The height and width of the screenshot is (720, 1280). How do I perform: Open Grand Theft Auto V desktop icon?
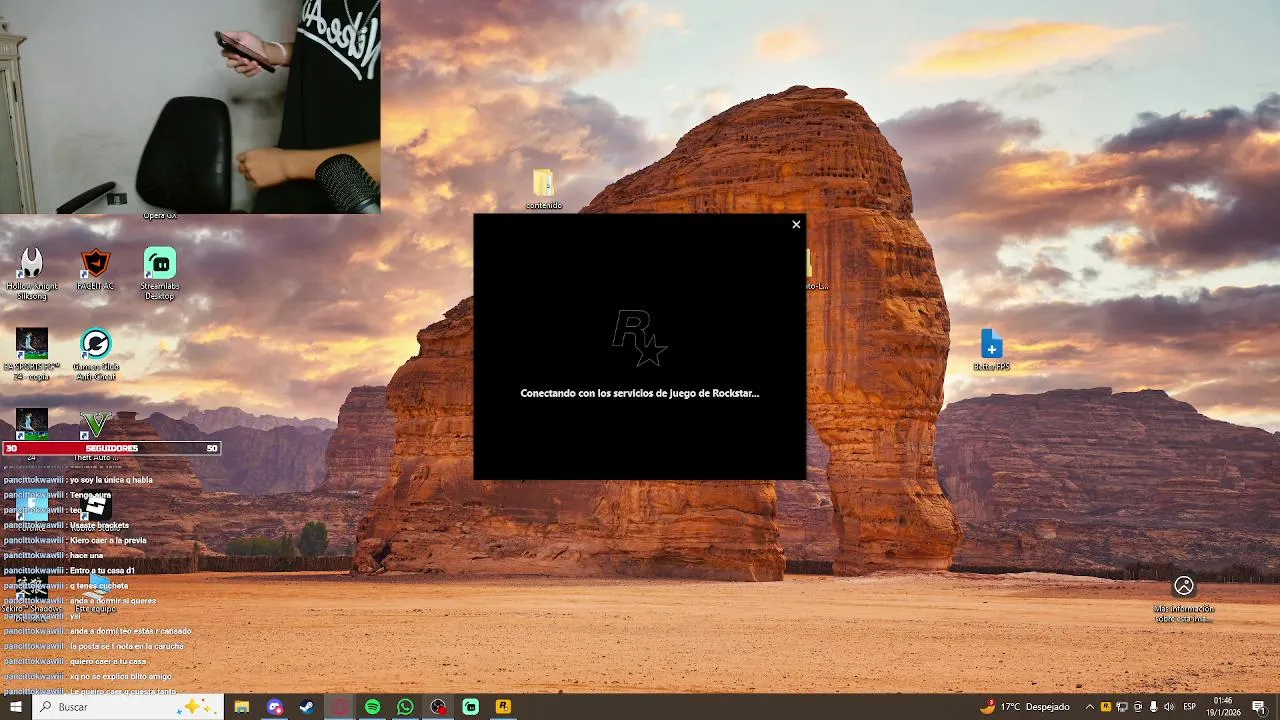(96, 428)
